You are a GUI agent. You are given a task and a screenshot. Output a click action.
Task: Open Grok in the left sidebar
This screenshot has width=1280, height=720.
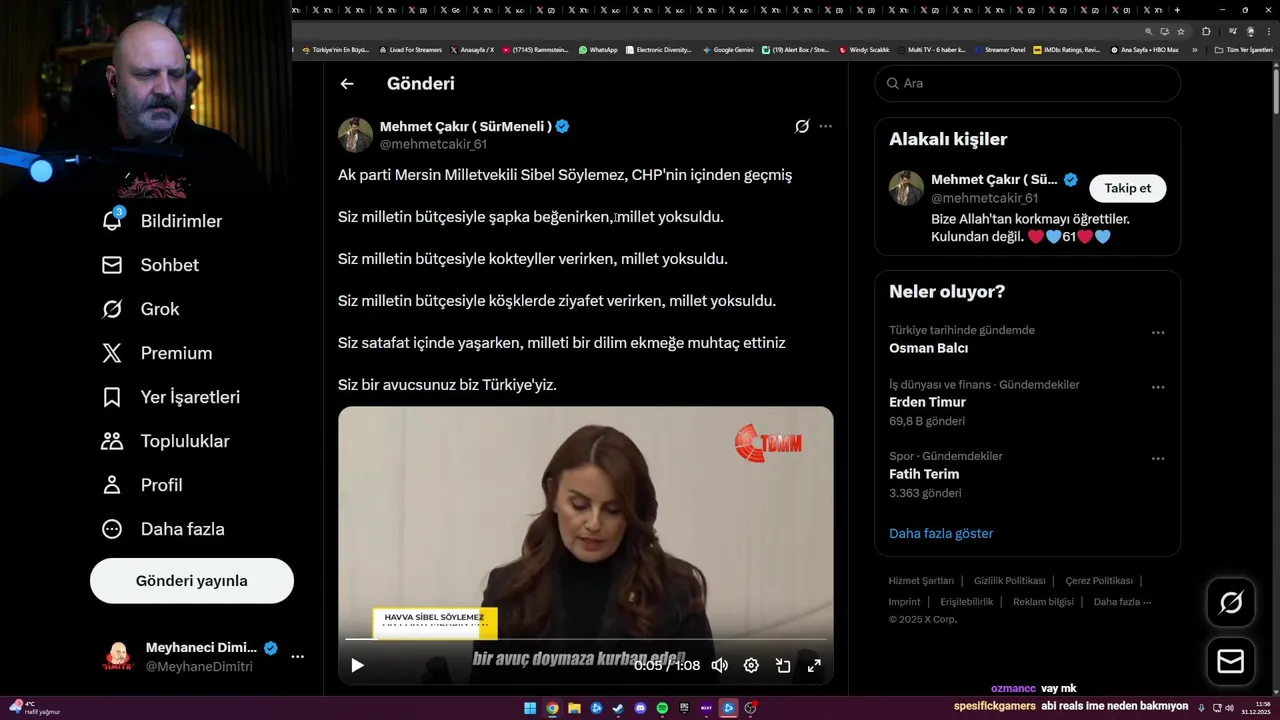click(x=140, y=309)
